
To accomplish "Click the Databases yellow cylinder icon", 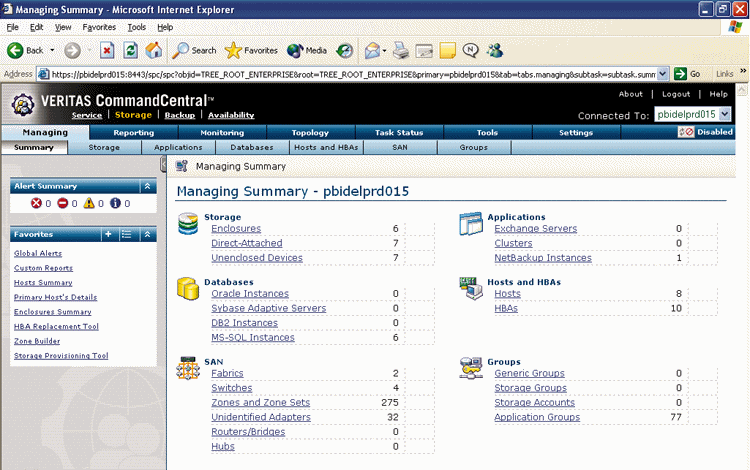I will click(188, 288).
